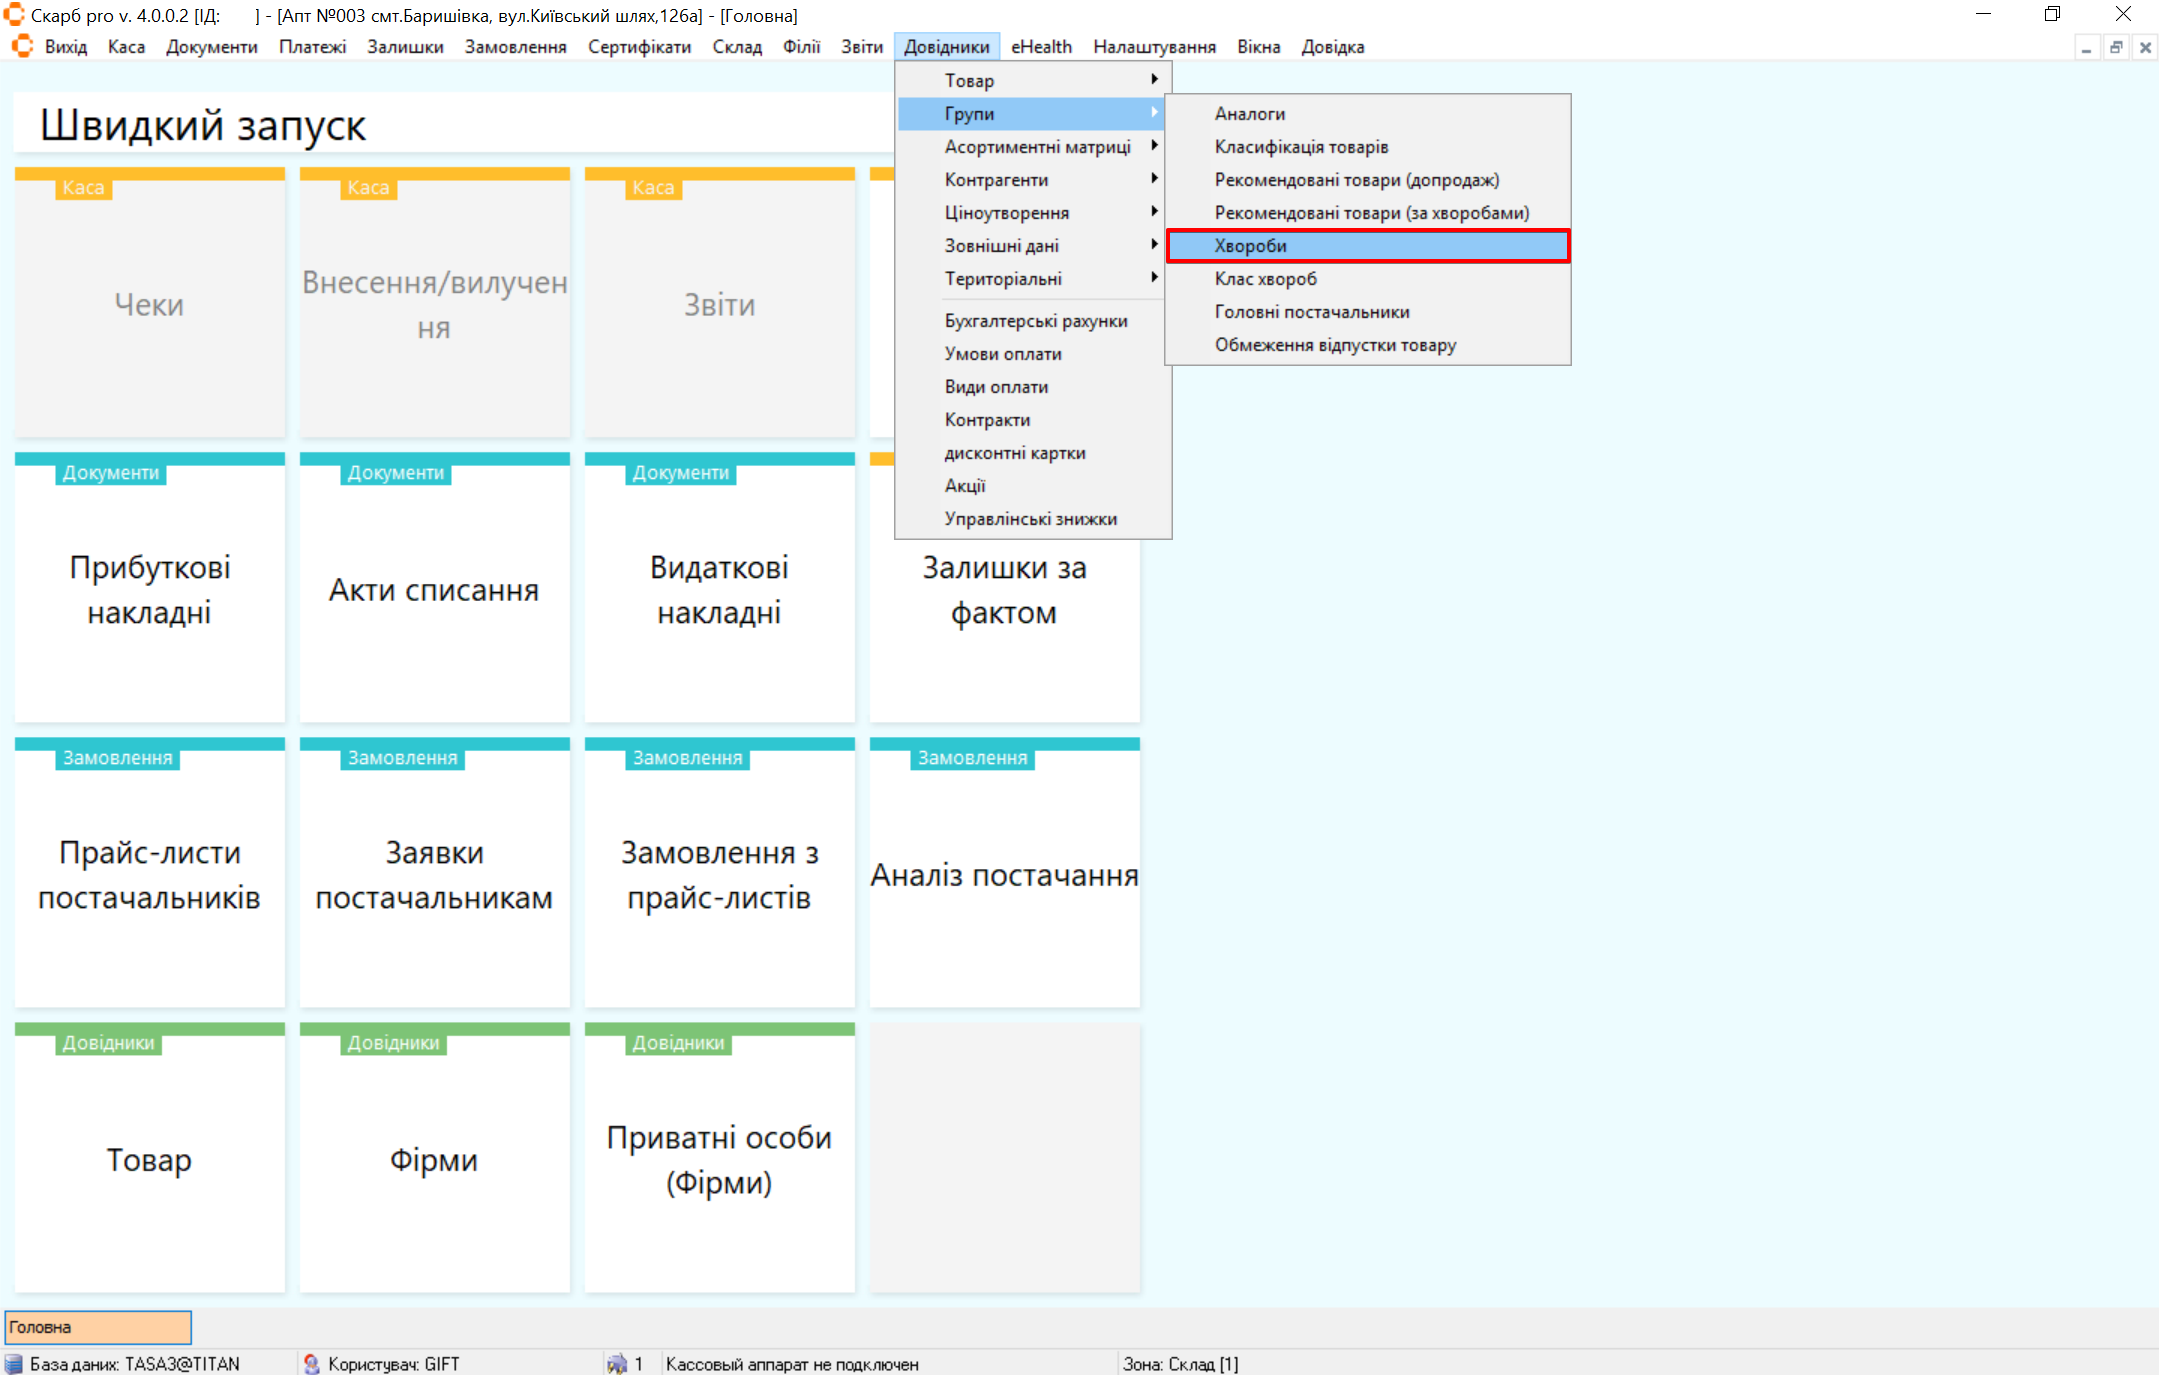2159x1375 pixels.
Task: Launch the Товар quick start tile
Action: pyautogui.click(x=150, y=1159)
